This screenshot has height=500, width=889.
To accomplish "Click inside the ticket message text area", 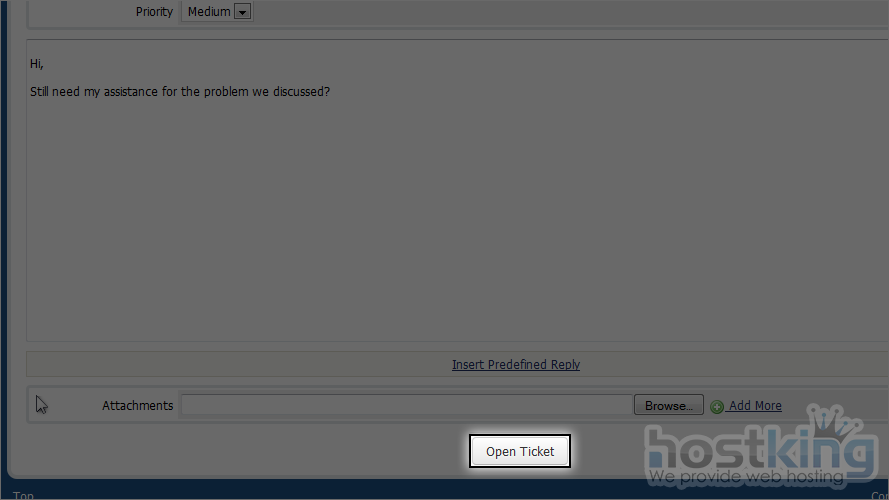I will (457, 190).
